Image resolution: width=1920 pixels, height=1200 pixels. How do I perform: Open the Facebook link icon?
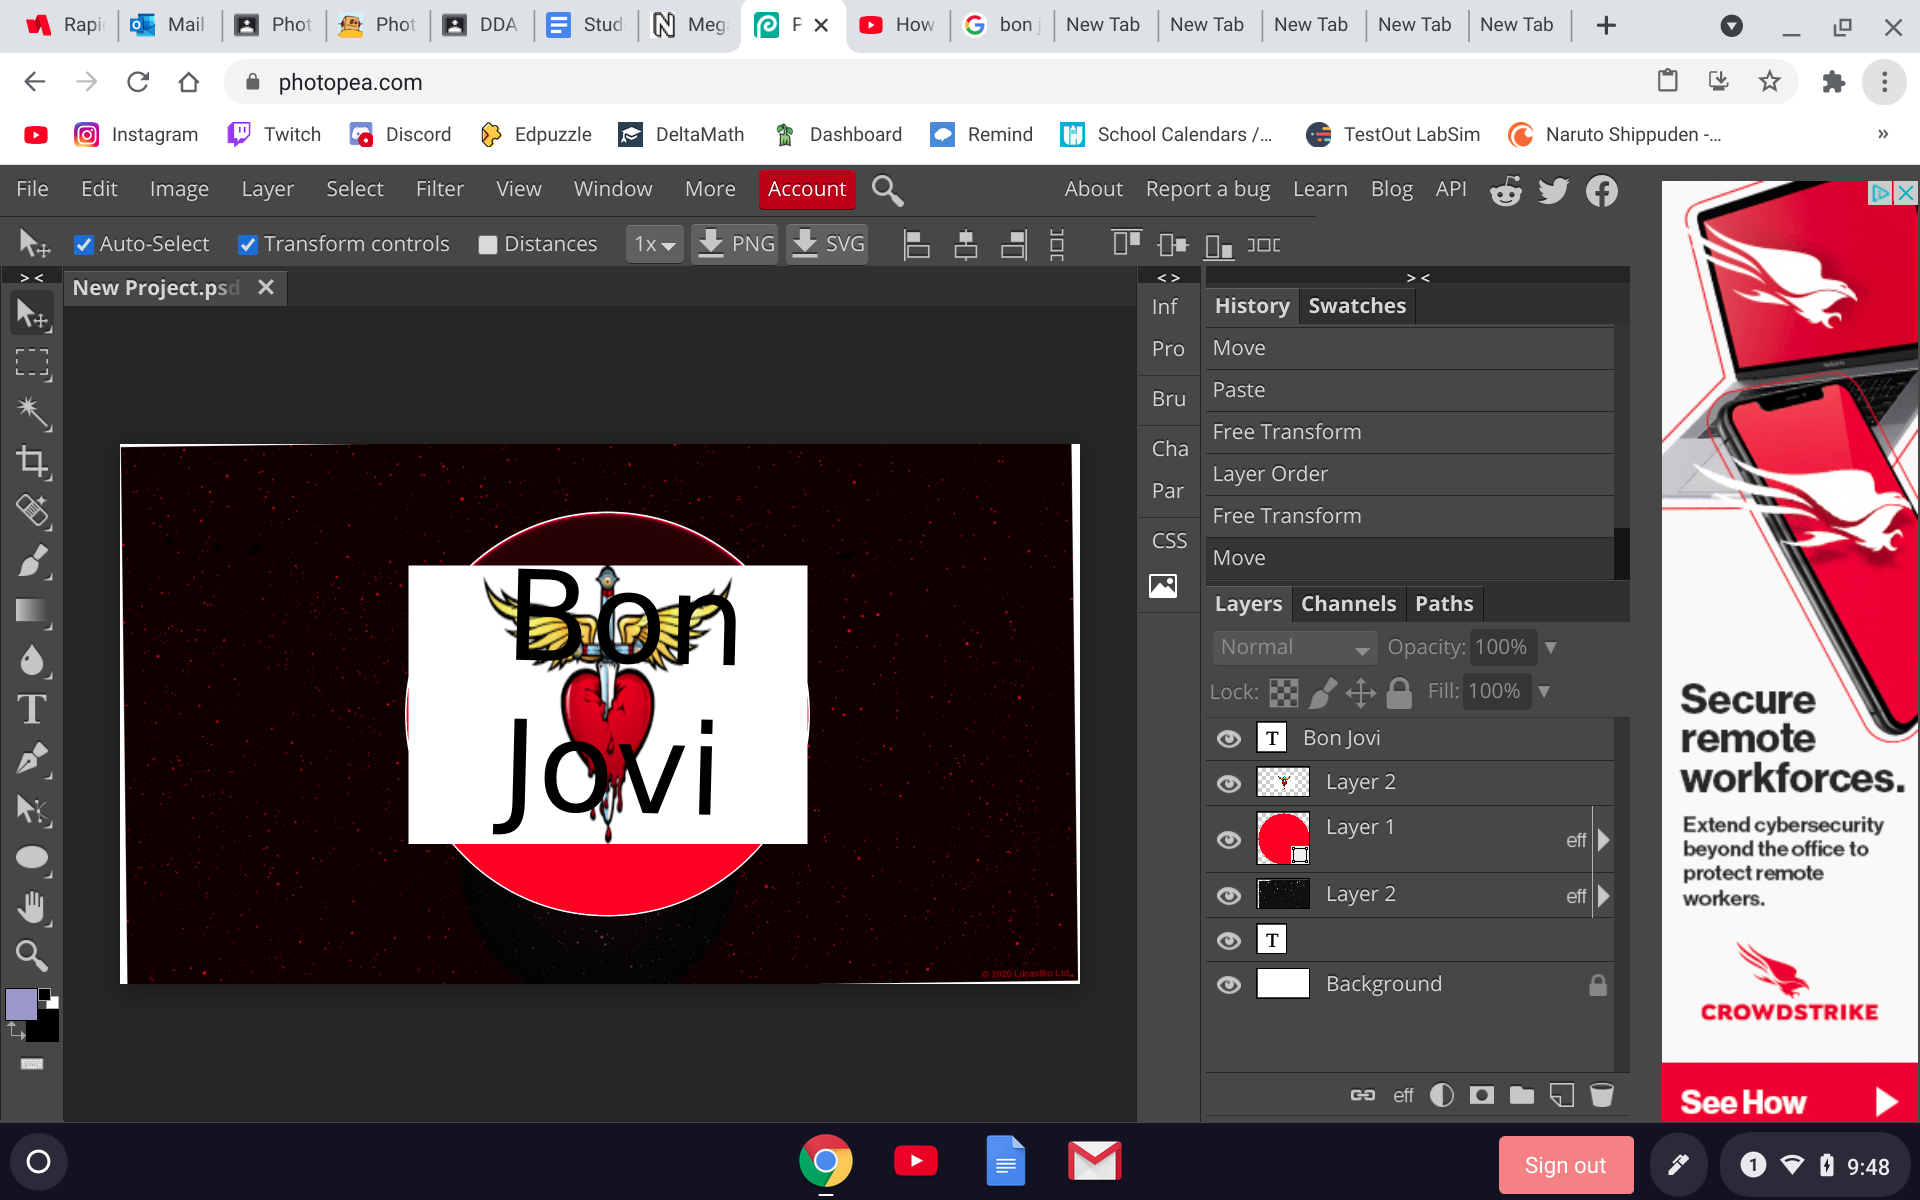tap(1602, 190)
